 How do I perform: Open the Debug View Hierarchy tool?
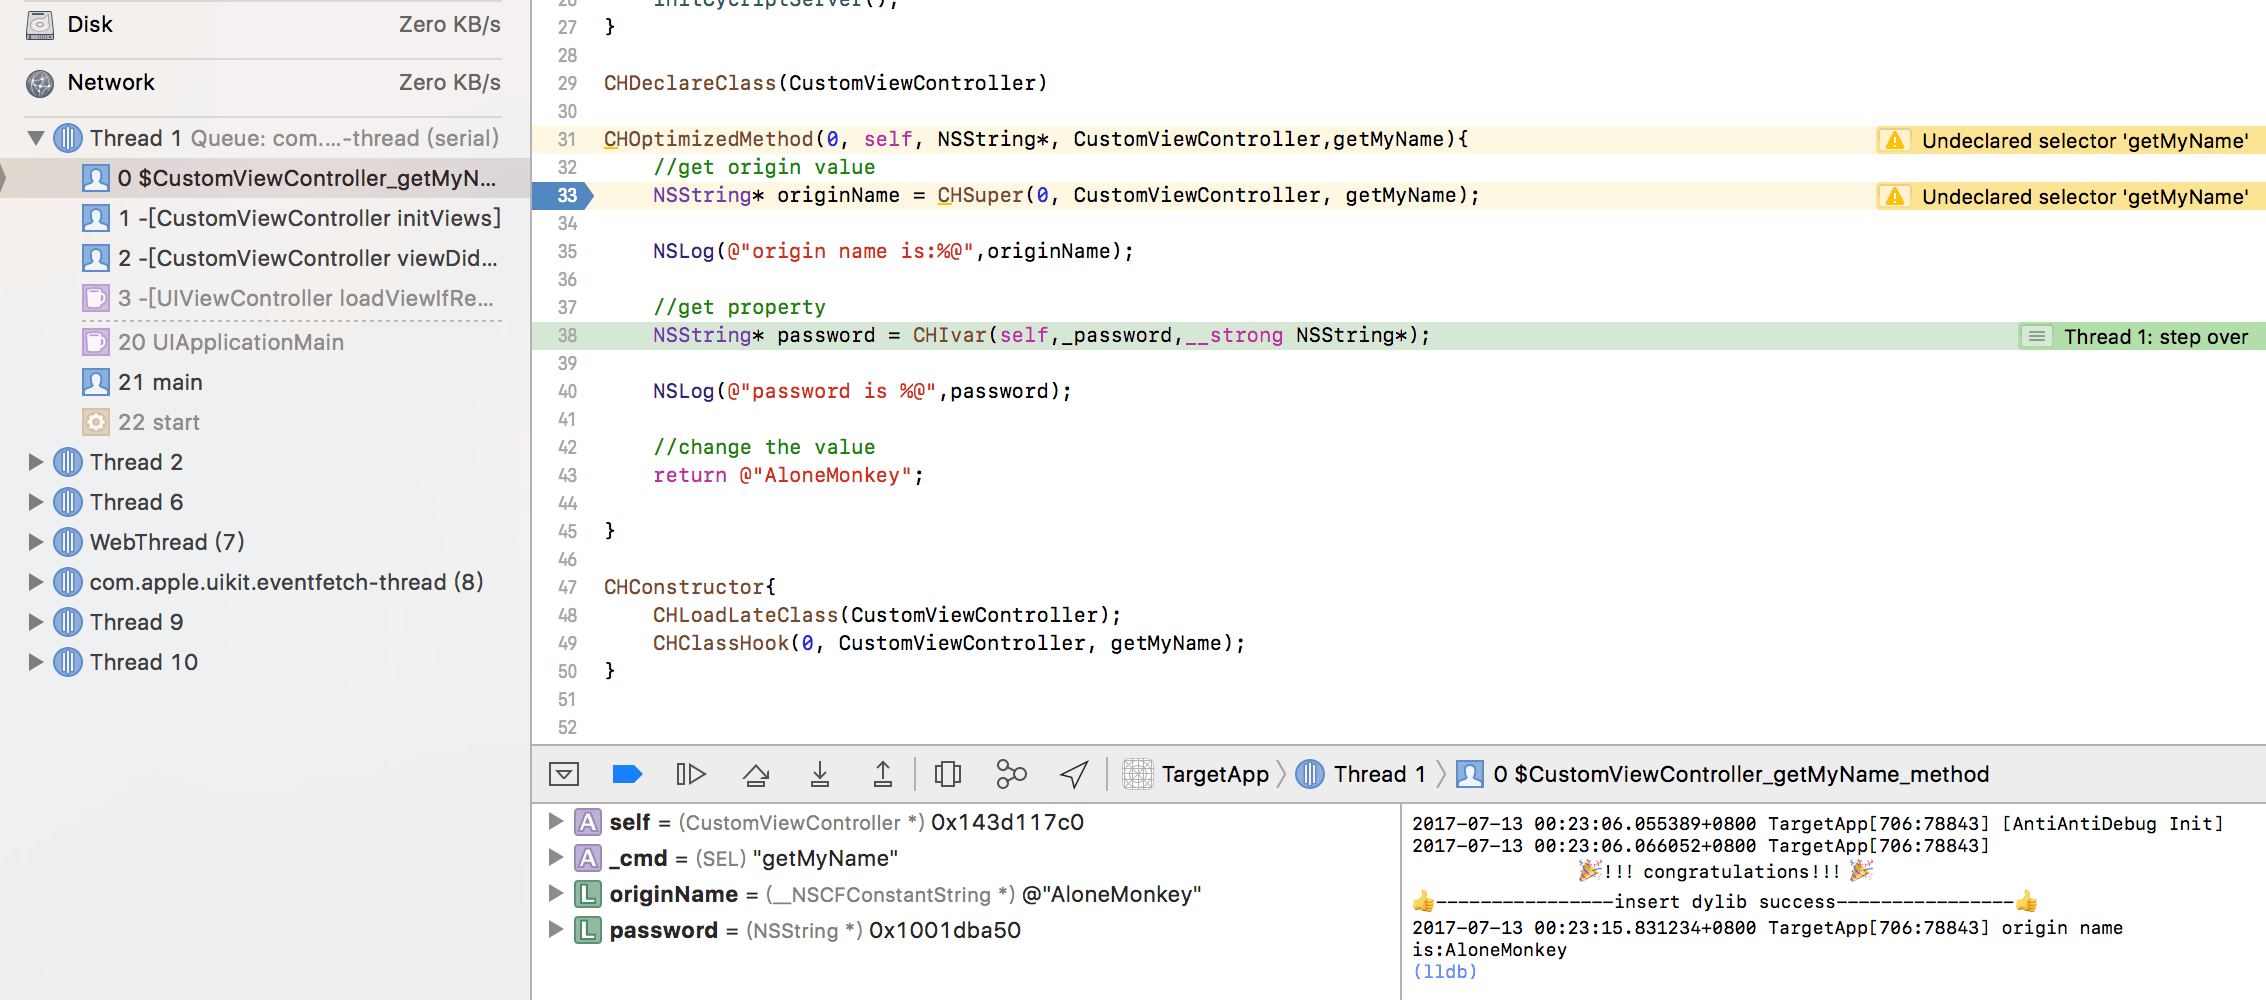[947, 773]
